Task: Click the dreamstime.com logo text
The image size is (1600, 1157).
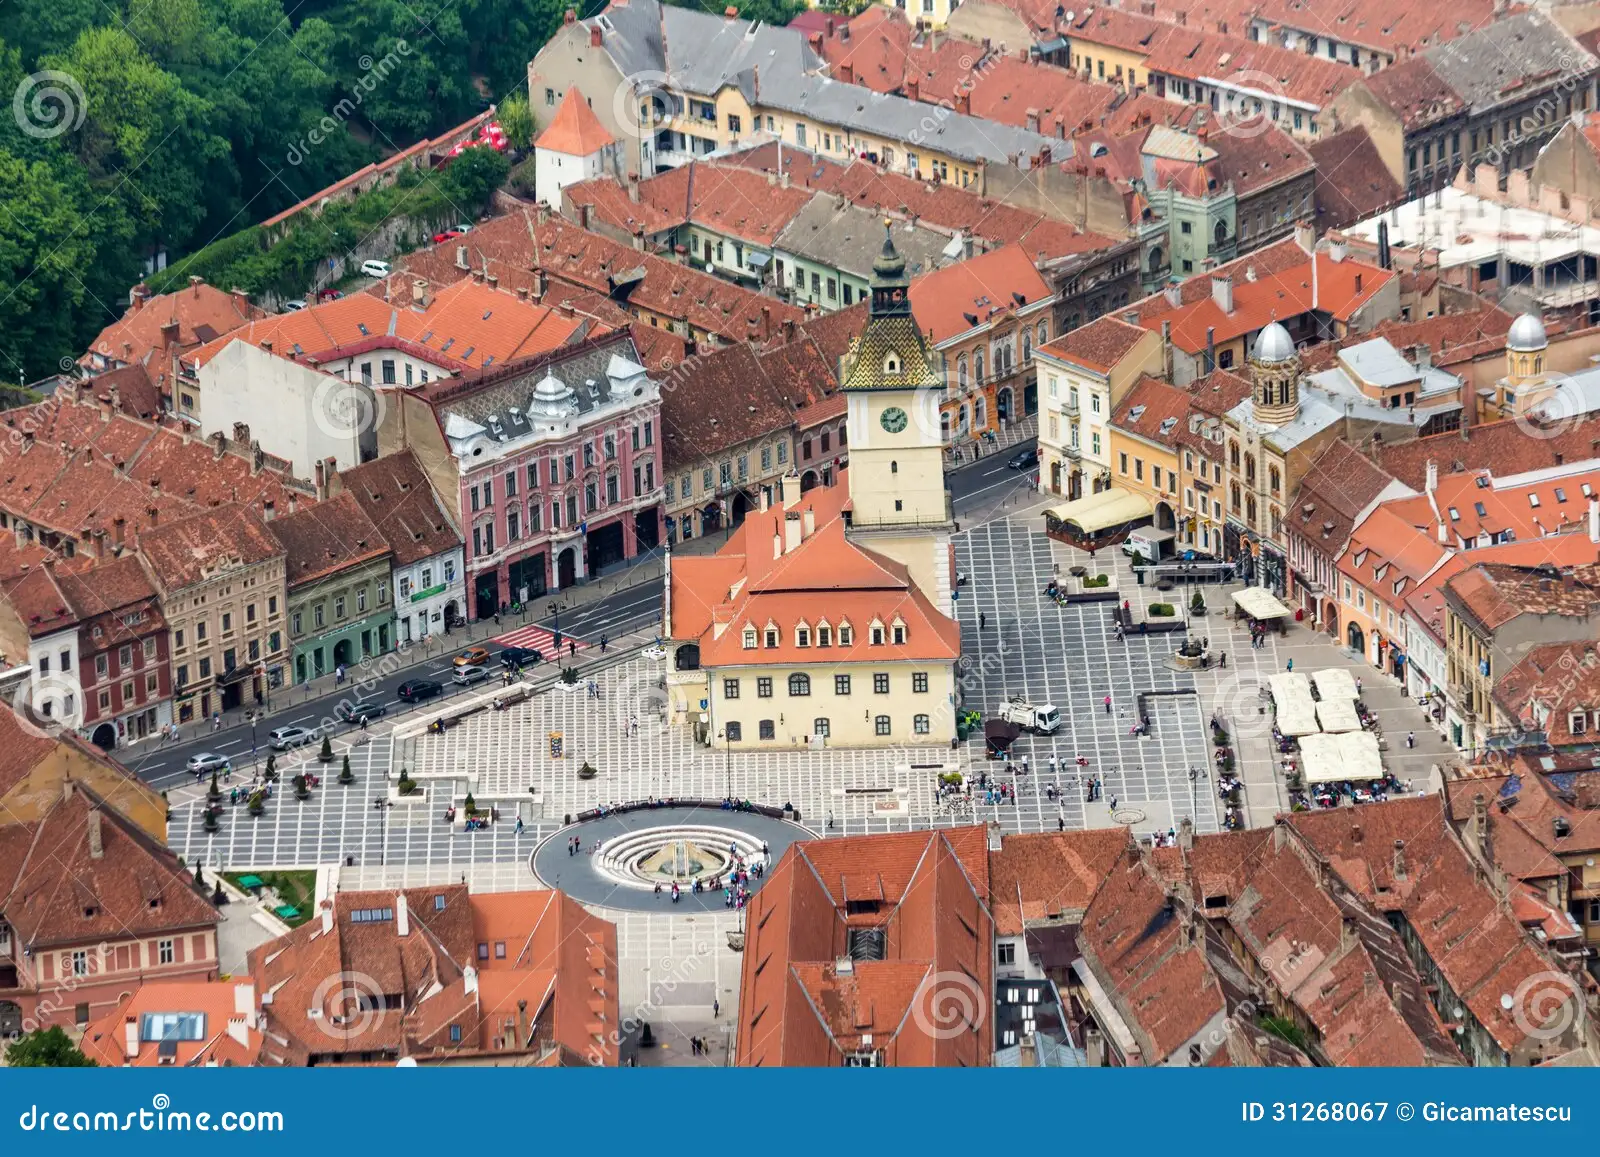Action: click(152, 1118)
